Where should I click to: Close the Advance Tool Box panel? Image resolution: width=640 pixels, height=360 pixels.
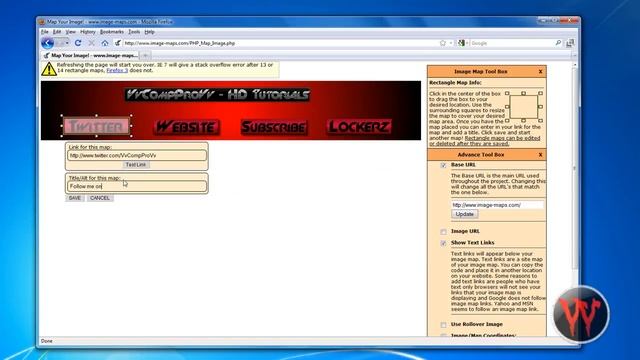coord(540,155)
